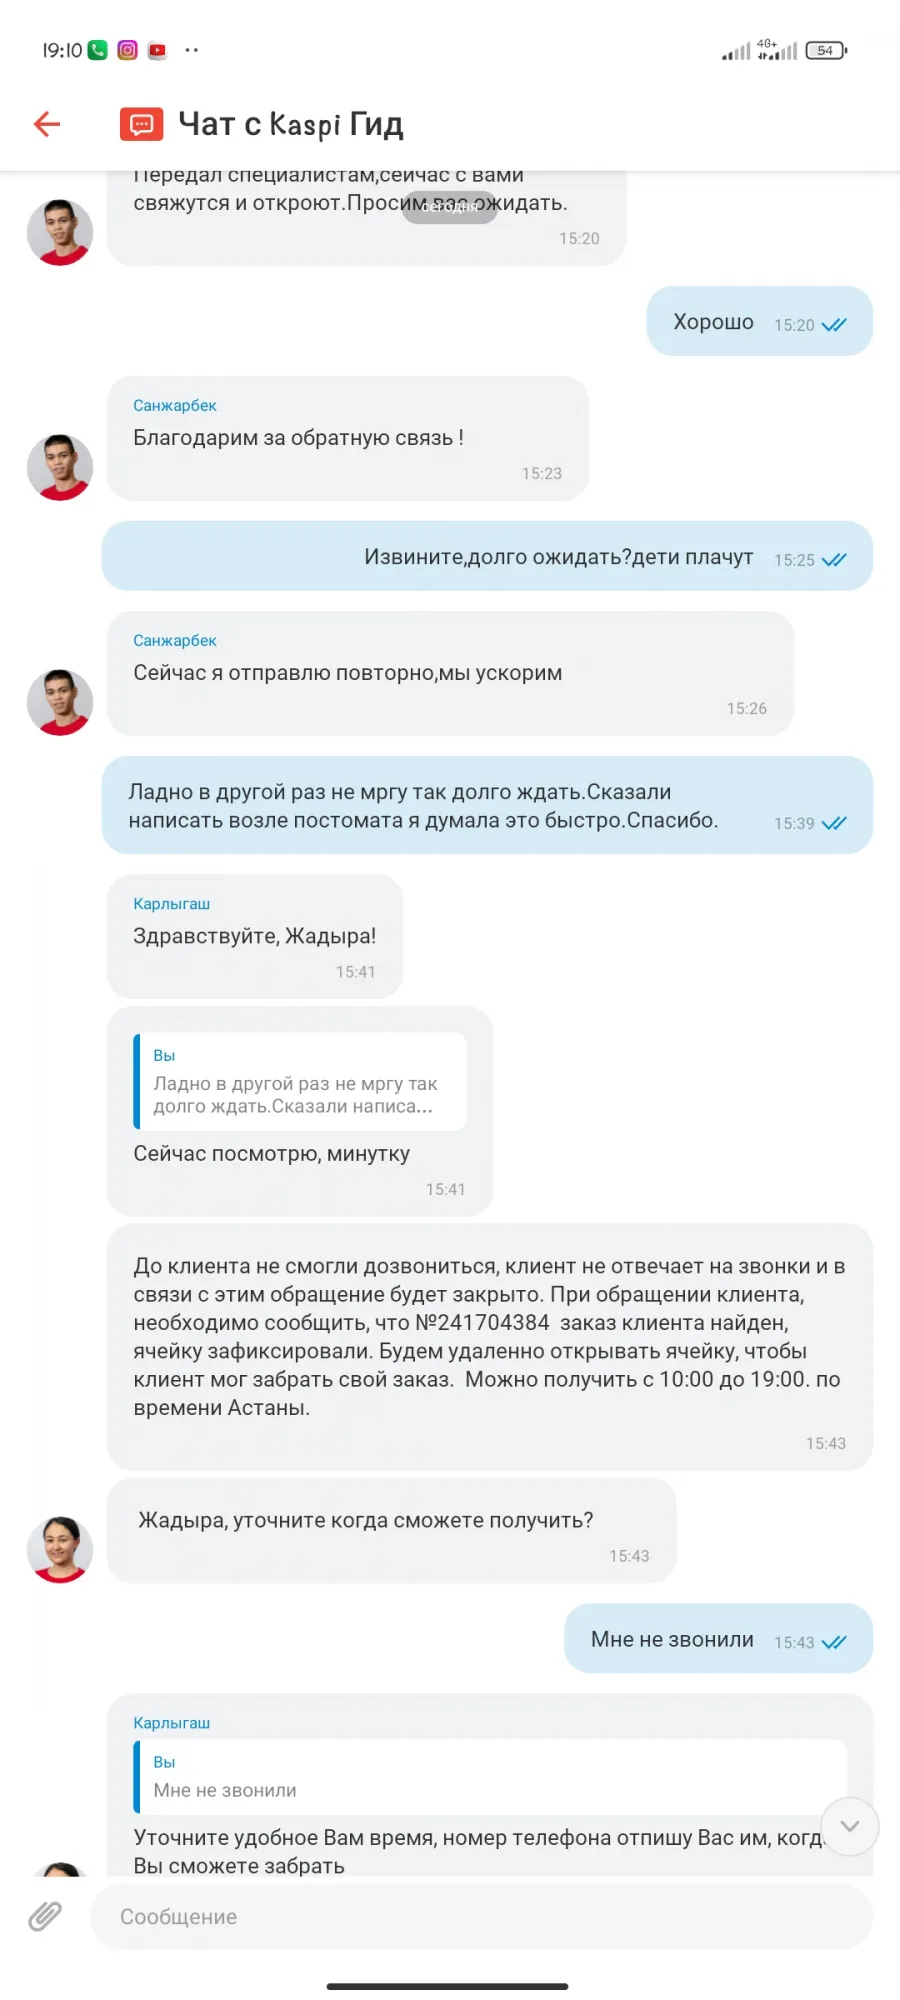This screenshot has width=900, height=2000.
Task: Tap 'Сейчас я отправлю повторно' message
Action: (x=450, y=673)
